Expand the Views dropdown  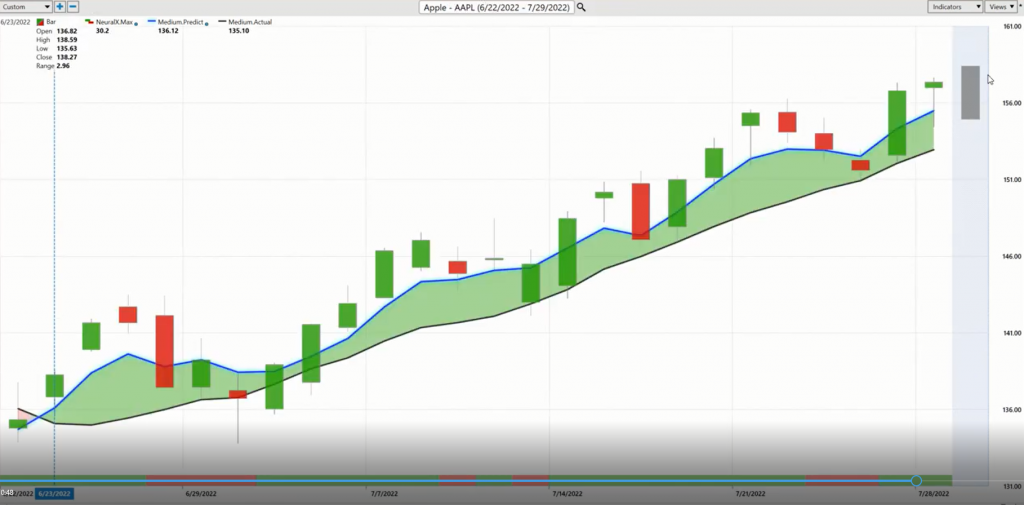[1002, 7]
